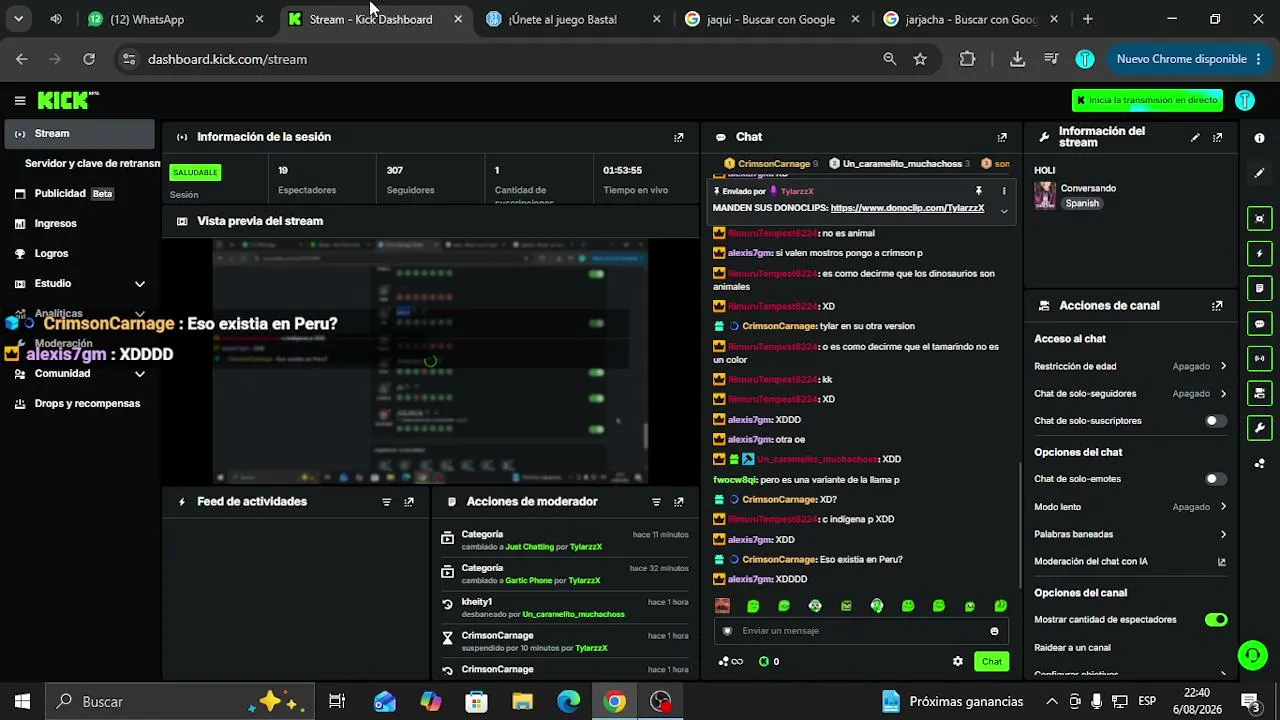Pop out the Información de la sesión panel
This screenshot has width=1280, height=720.
coord(679,137)
